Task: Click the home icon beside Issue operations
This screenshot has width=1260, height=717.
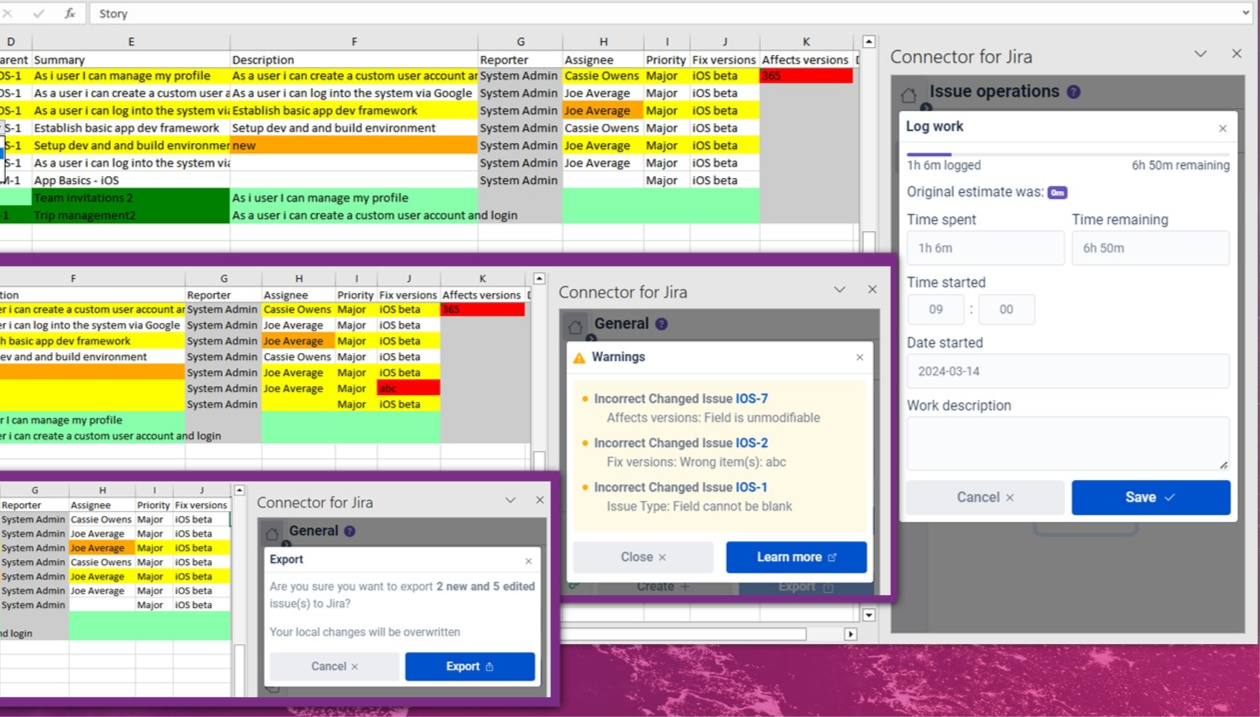Action: 908,96
